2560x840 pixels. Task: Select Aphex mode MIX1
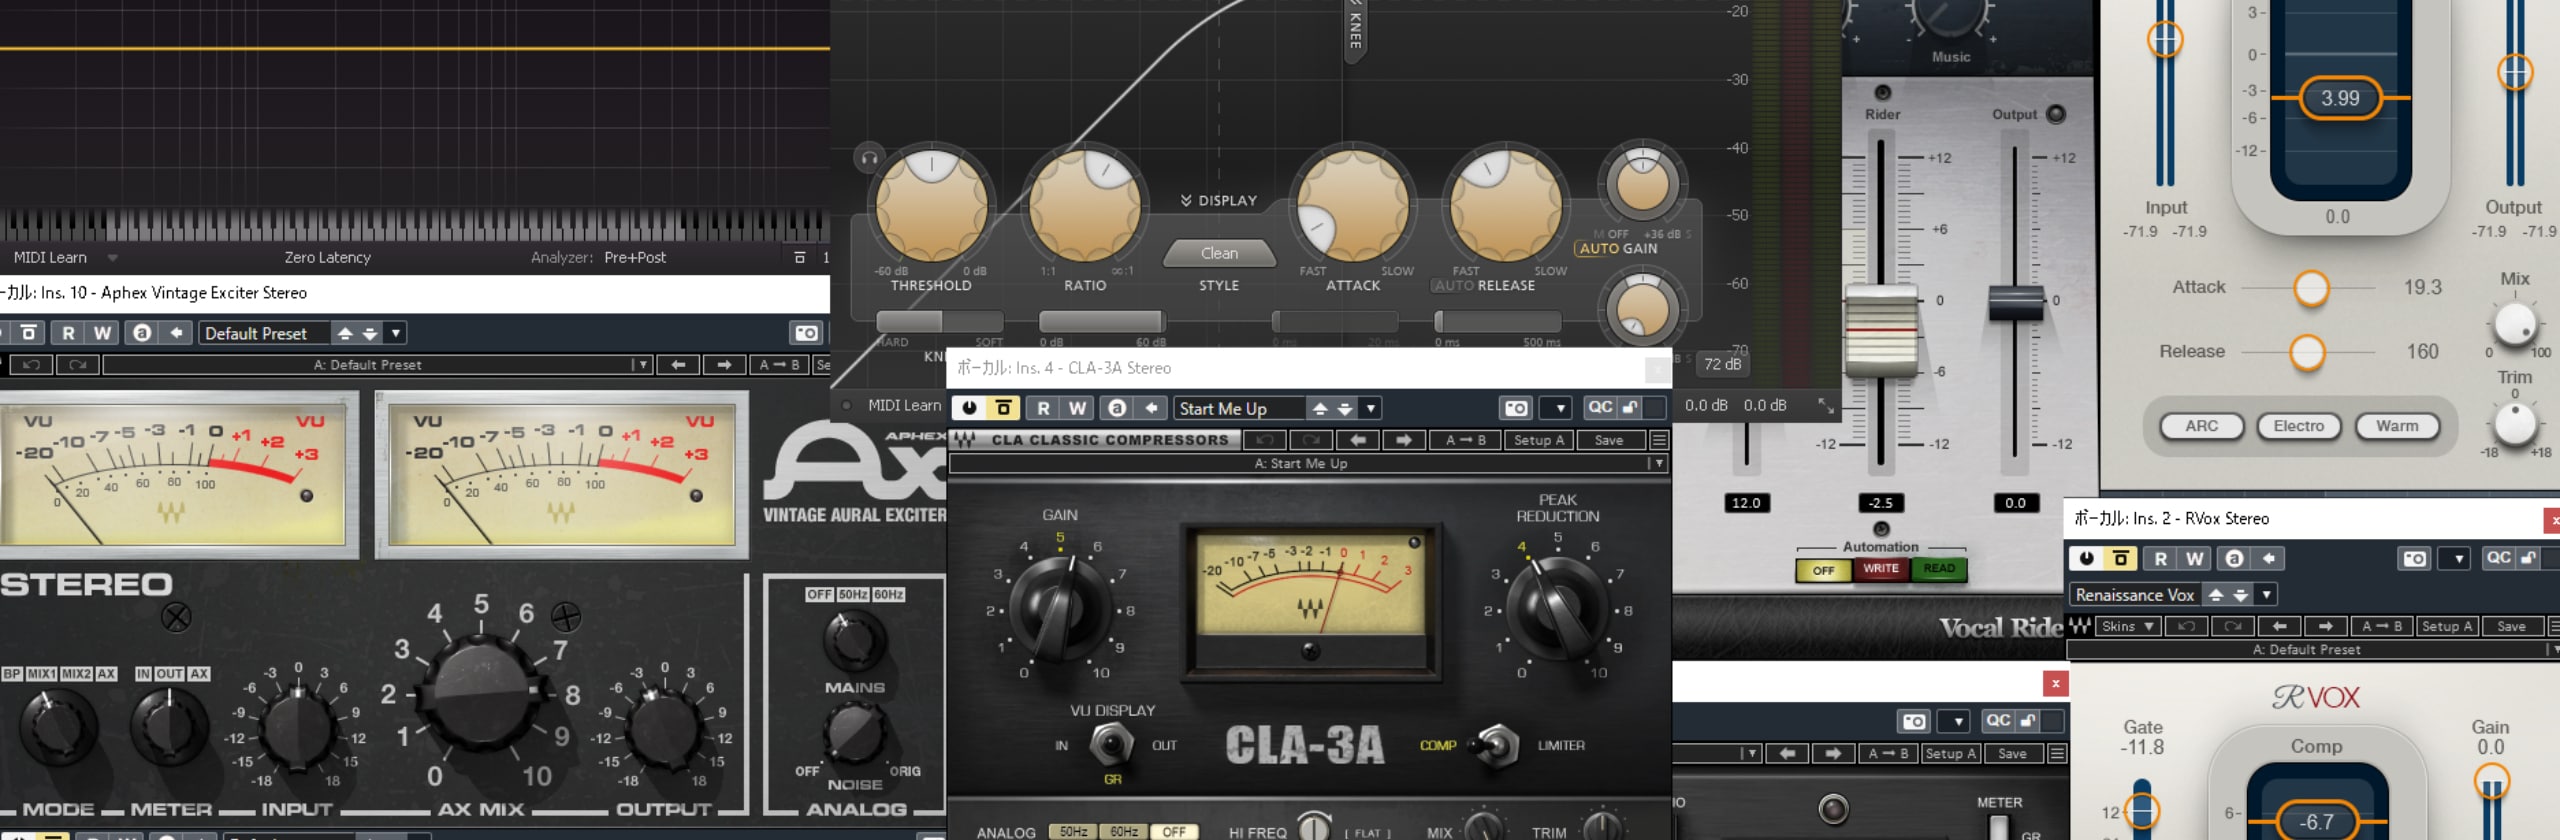(x=42, y=674)
